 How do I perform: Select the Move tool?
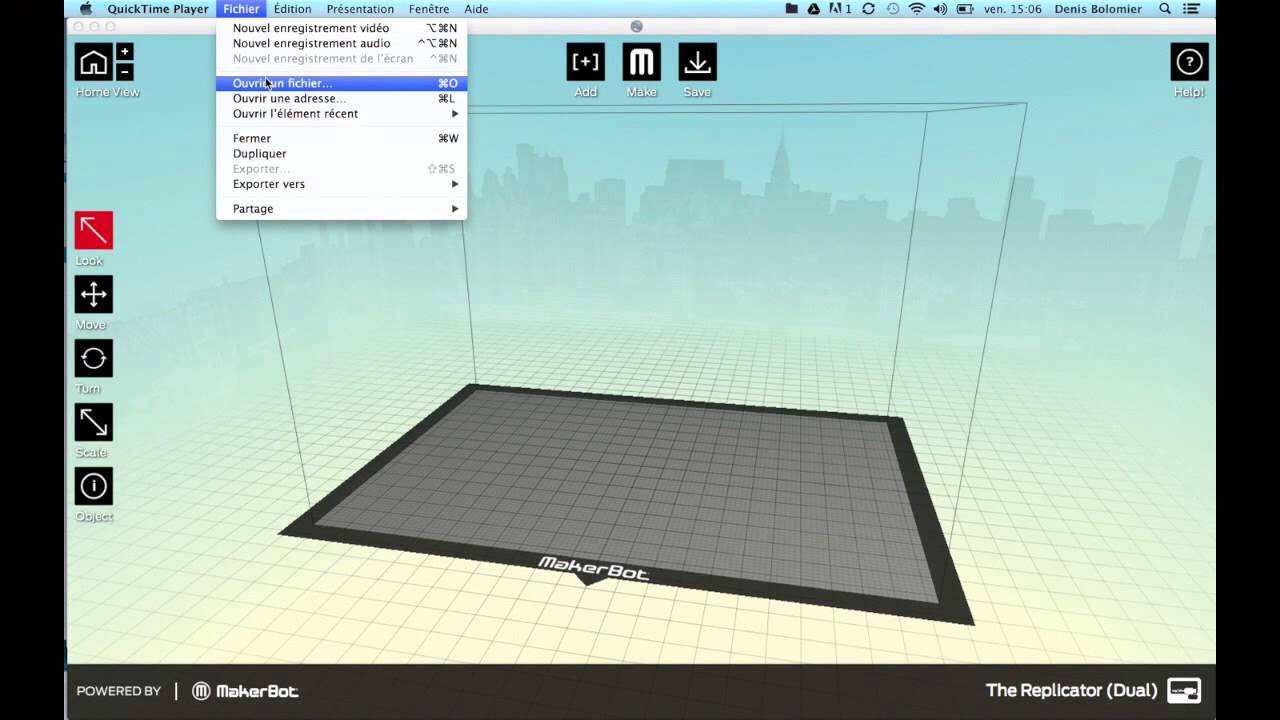[93, 294]
